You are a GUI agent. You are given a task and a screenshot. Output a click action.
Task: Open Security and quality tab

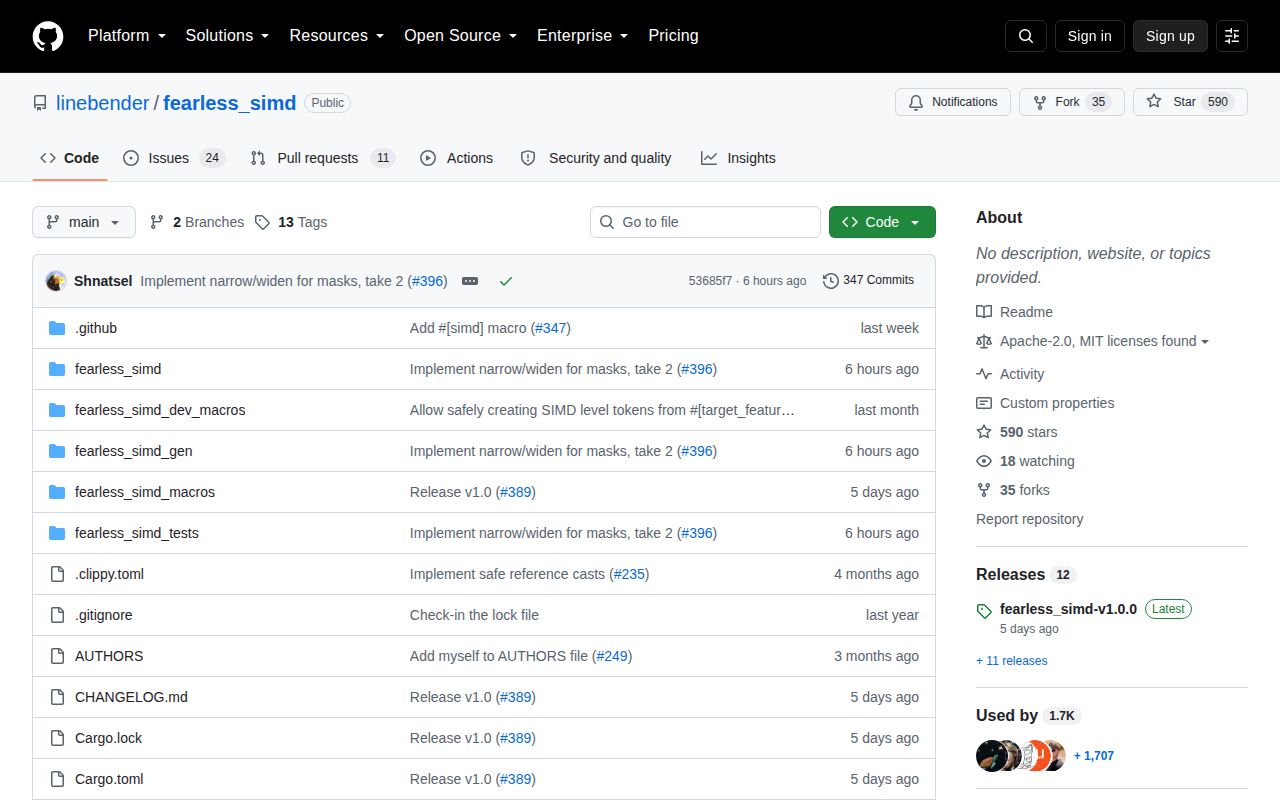pos(596,158)
